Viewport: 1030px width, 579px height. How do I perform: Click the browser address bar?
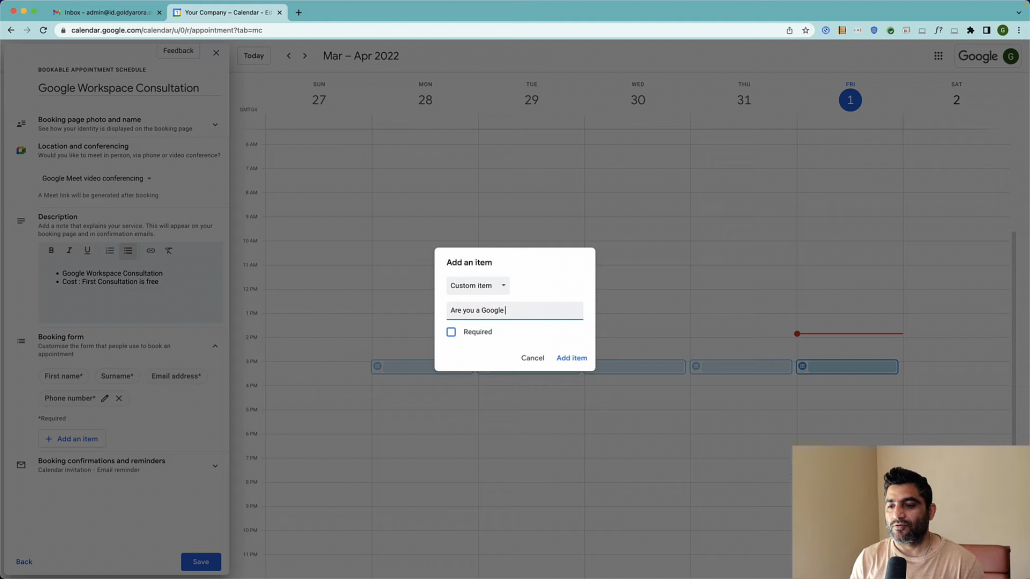click(x=420, y=30)
